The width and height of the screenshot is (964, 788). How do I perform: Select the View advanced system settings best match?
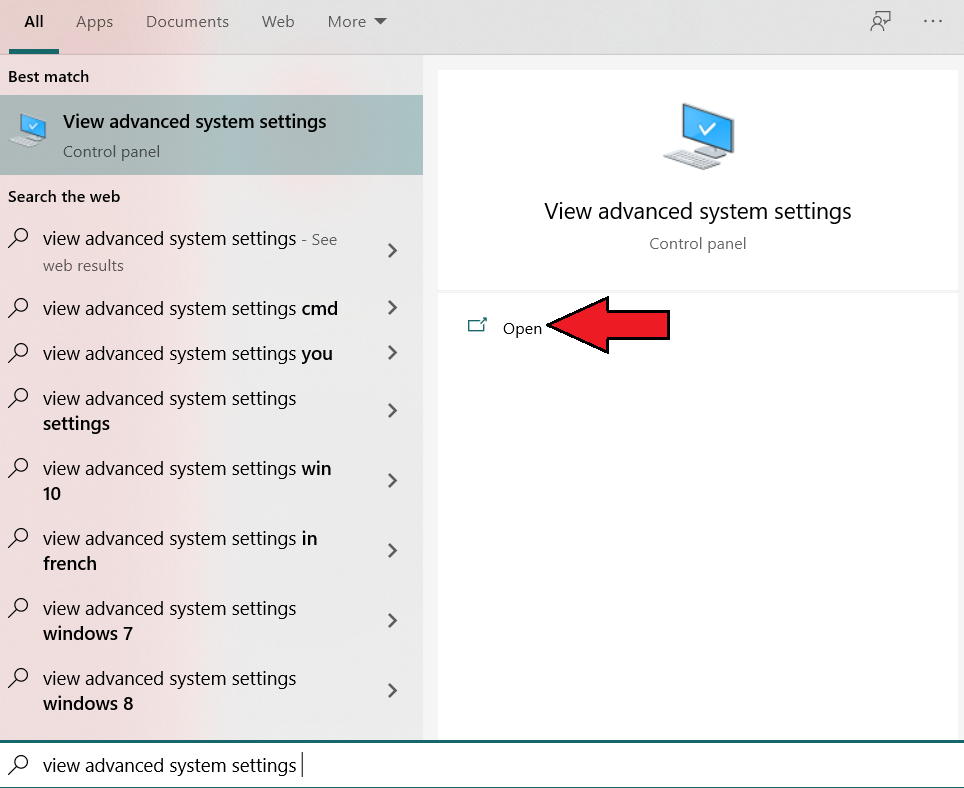pos(211,135)
